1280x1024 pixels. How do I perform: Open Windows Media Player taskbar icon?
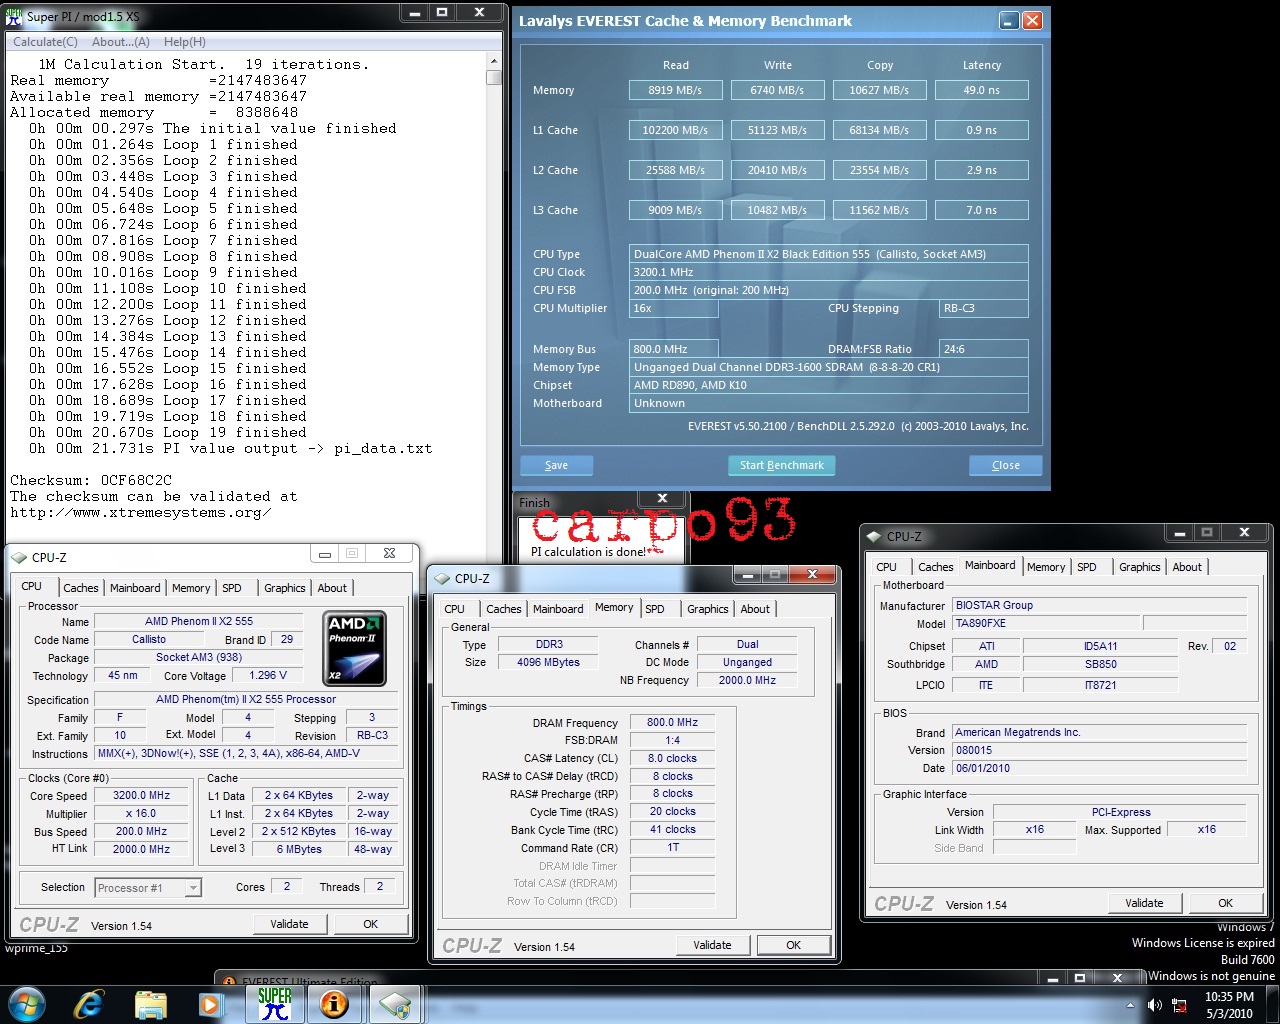(x=210, y=1004)
